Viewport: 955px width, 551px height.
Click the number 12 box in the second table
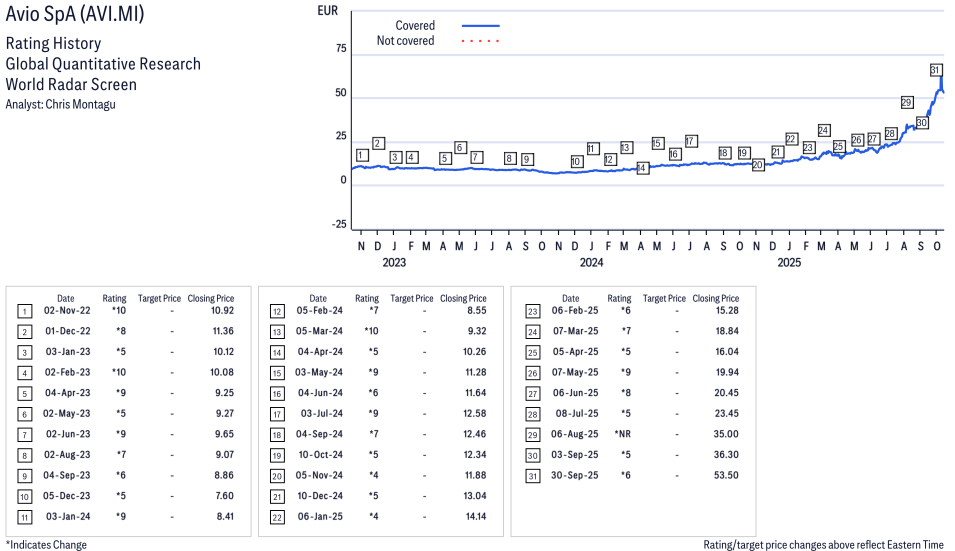pos(276,311)
